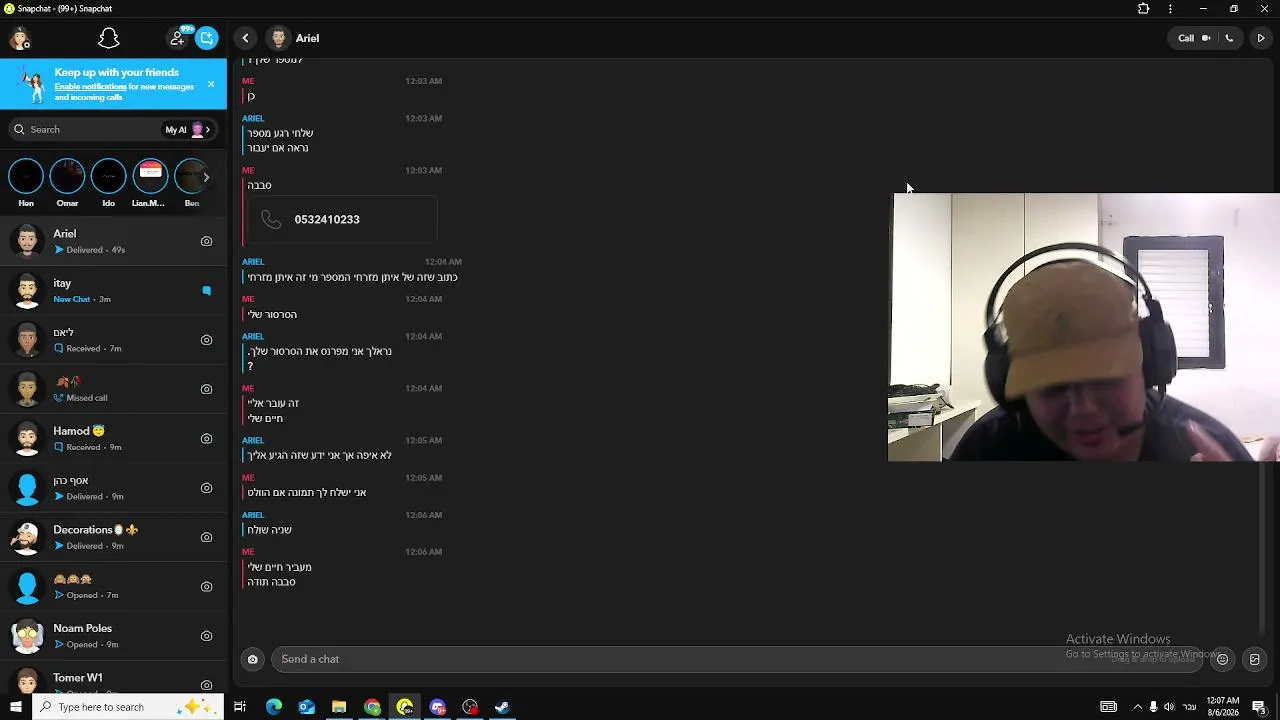Open the chat with the Missed call
Screen dimensions: 1280x720
pos(113,389)
